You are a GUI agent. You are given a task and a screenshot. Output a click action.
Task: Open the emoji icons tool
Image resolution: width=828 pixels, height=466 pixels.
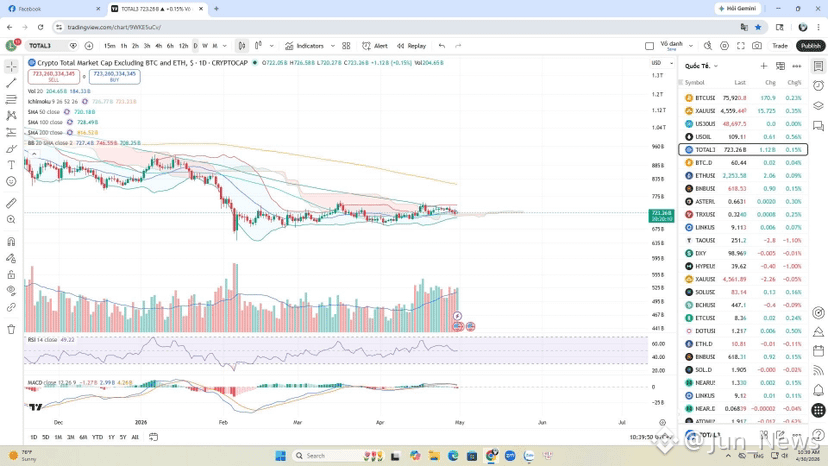tap(11, 181)
